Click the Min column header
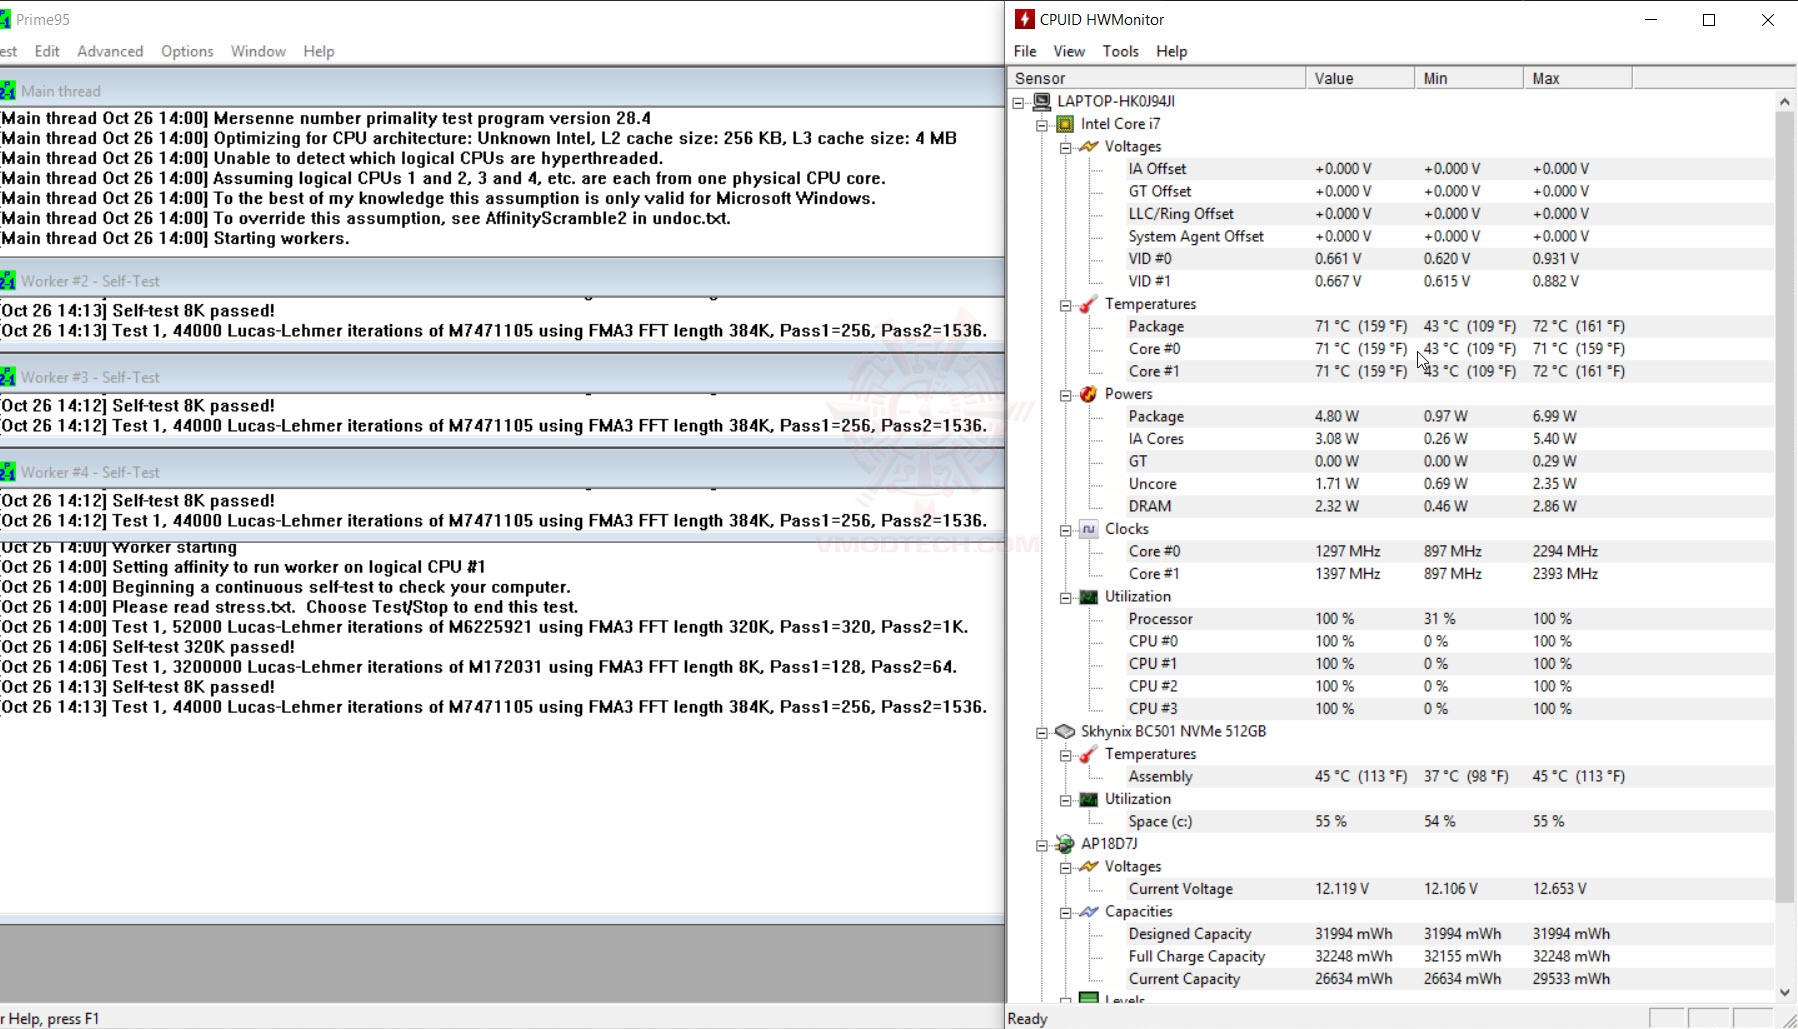The height and width of the screenshot is (1029, 1798). [1469, 78]
